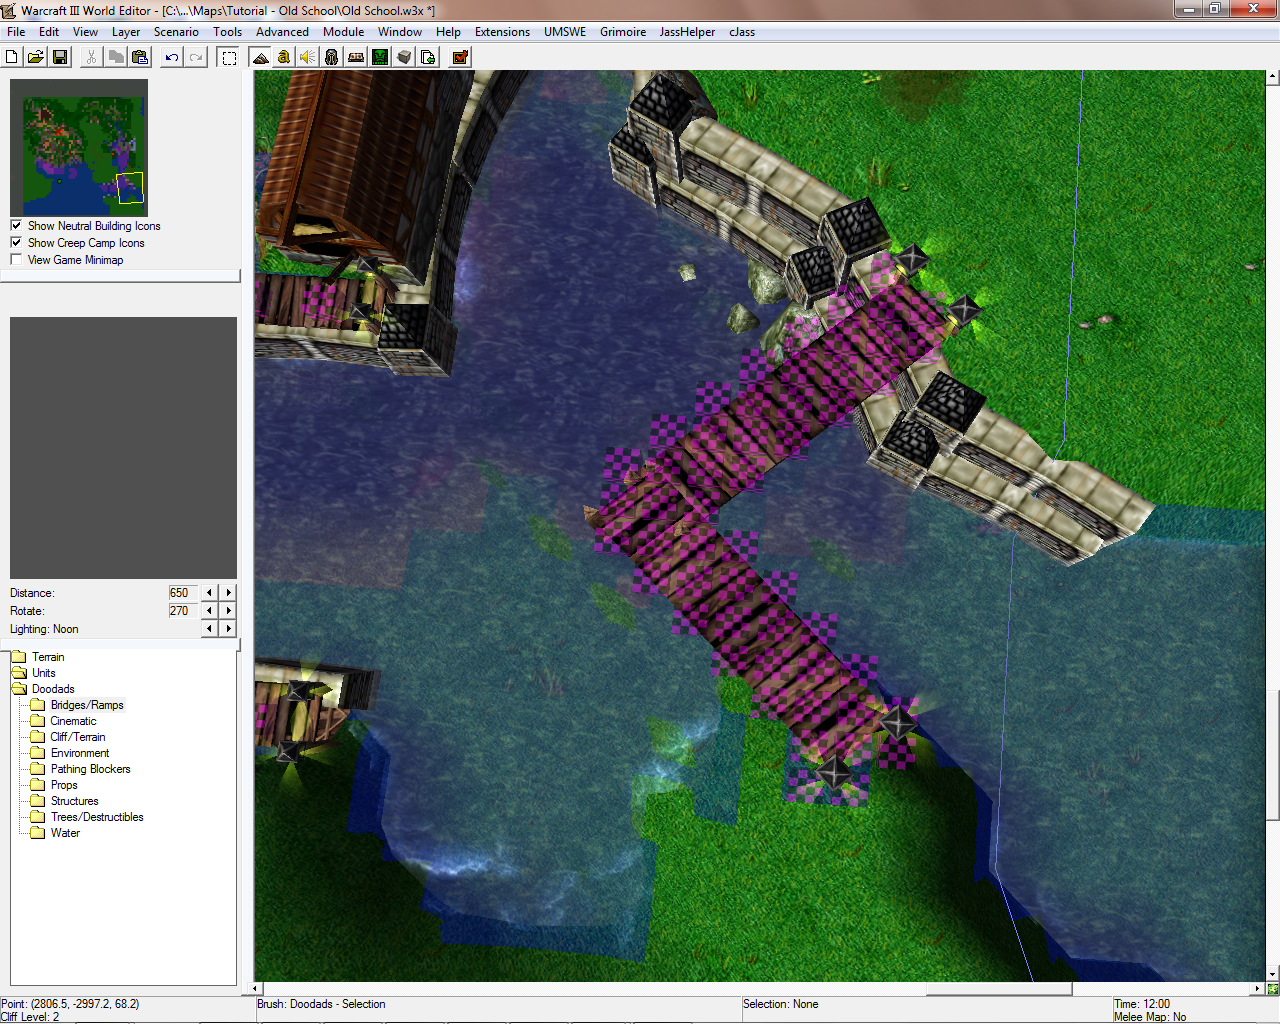Image resolution: width=1280 pixels, height=1024 pixels.
Task: Open the View menu
Action: [x=86, y=32]
